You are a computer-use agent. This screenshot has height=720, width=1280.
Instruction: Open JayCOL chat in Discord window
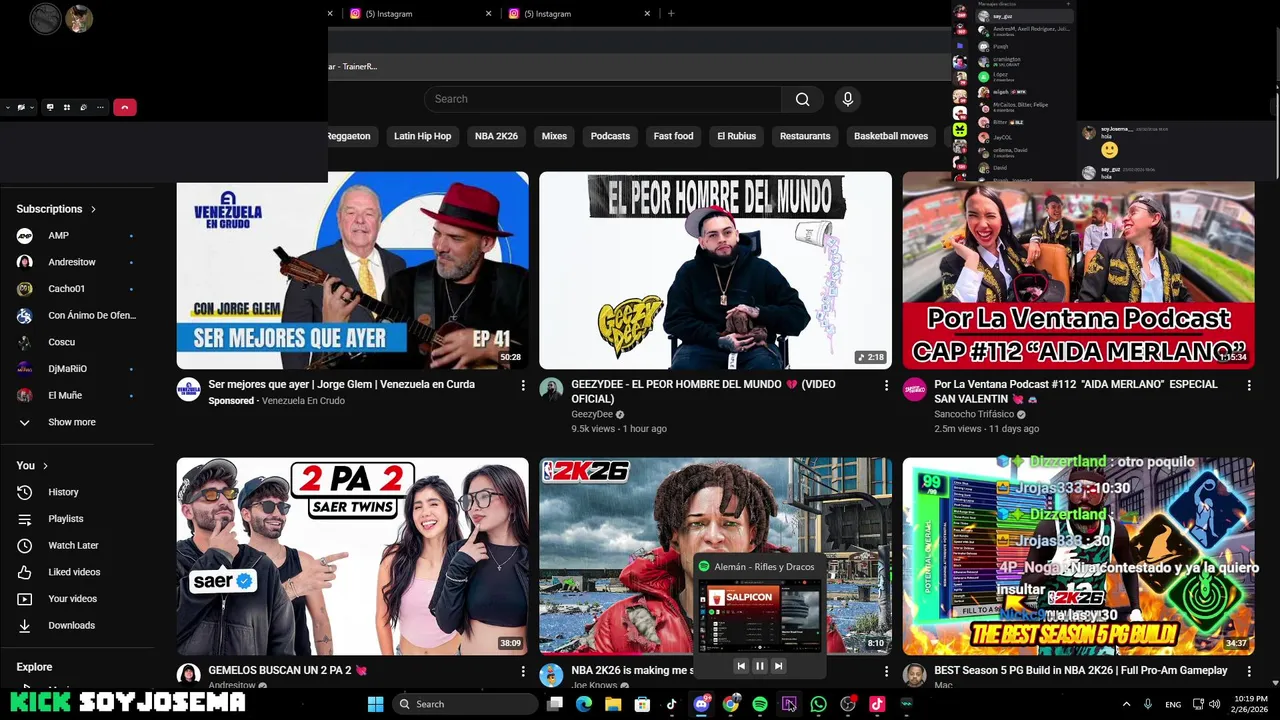(x=1023, y=137)
